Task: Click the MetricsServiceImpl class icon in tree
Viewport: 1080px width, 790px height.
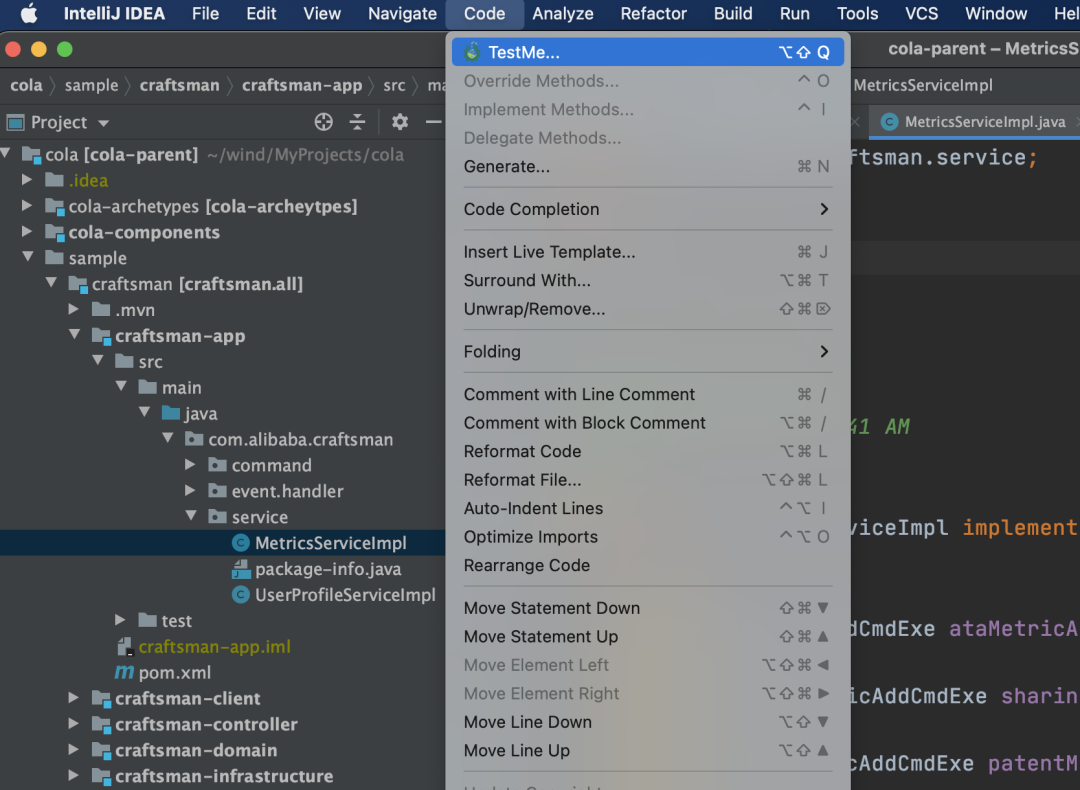Action: point(240,543)
